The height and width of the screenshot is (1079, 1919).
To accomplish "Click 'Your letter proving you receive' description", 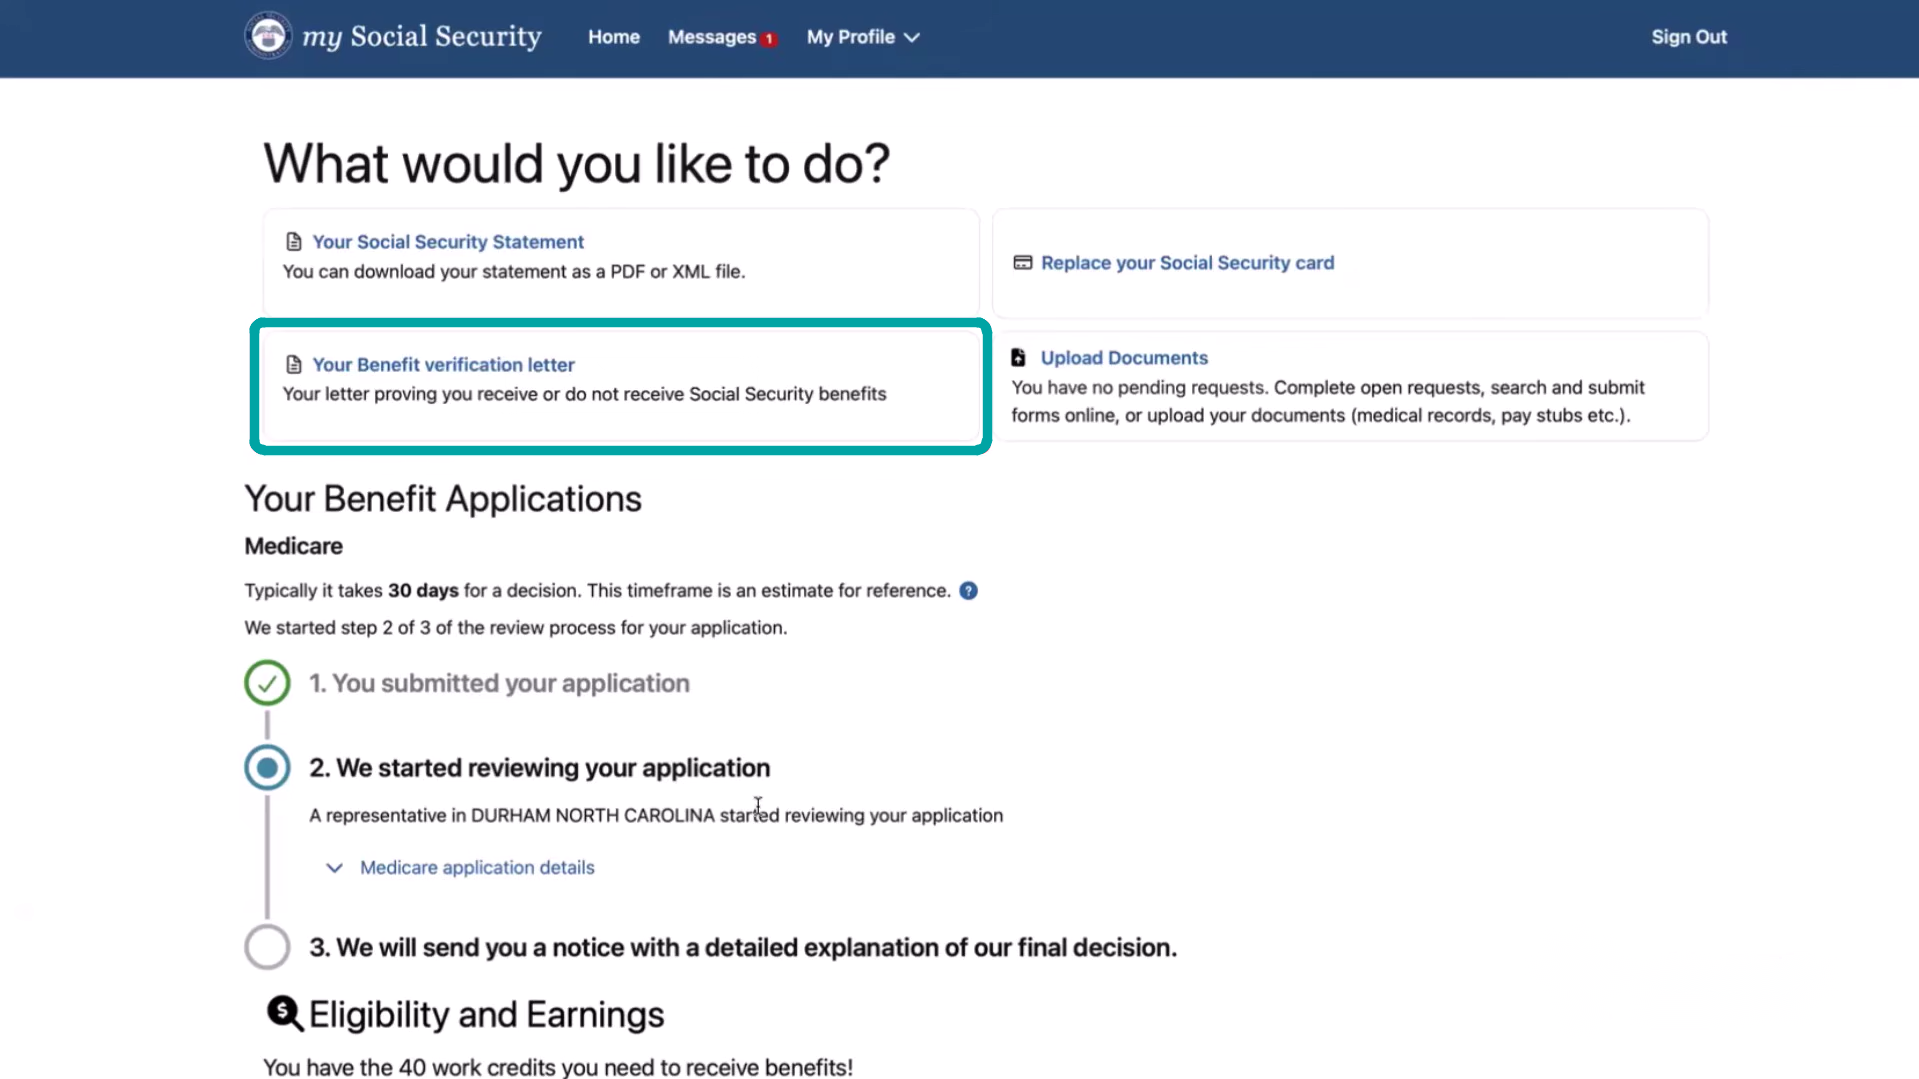I will pos(584,394).
